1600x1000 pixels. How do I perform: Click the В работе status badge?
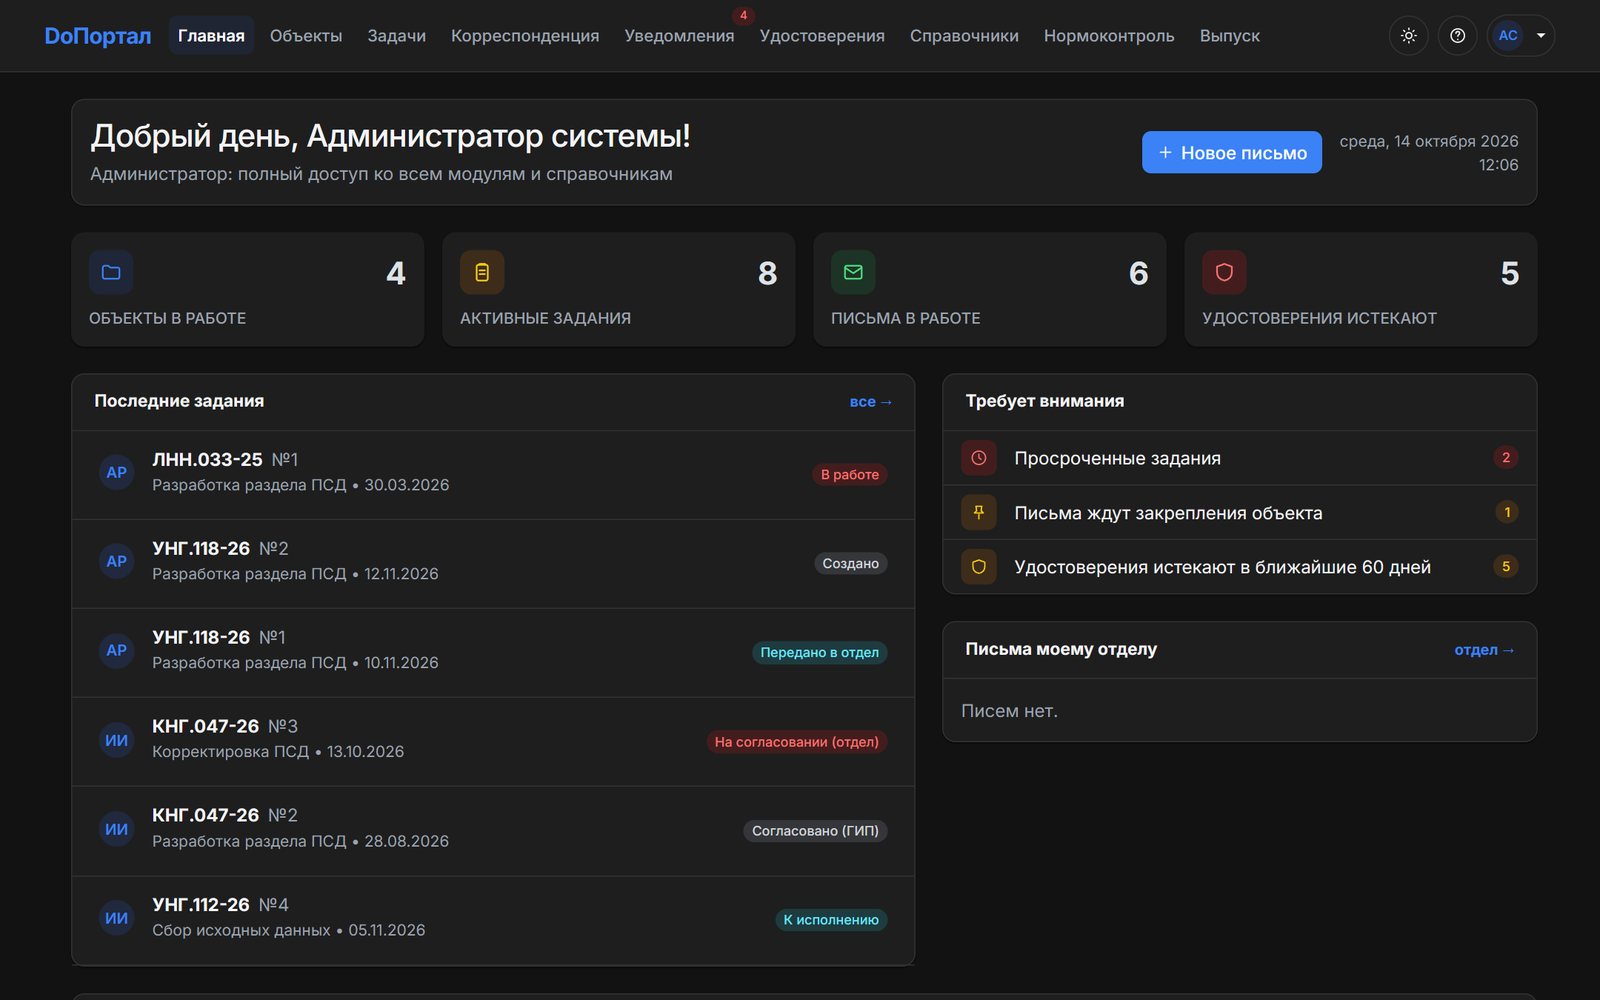tap(850, 475)
